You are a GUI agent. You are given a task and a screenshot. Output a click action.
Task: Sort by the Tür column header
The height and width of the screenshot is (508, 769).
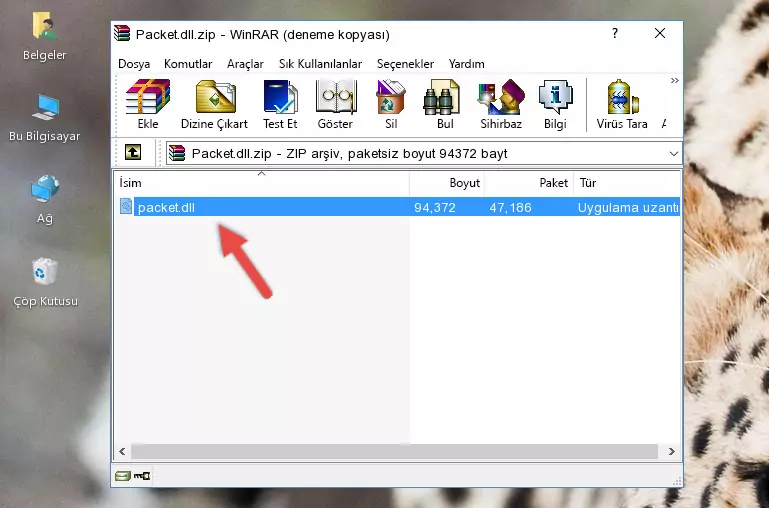coord(627,183)
